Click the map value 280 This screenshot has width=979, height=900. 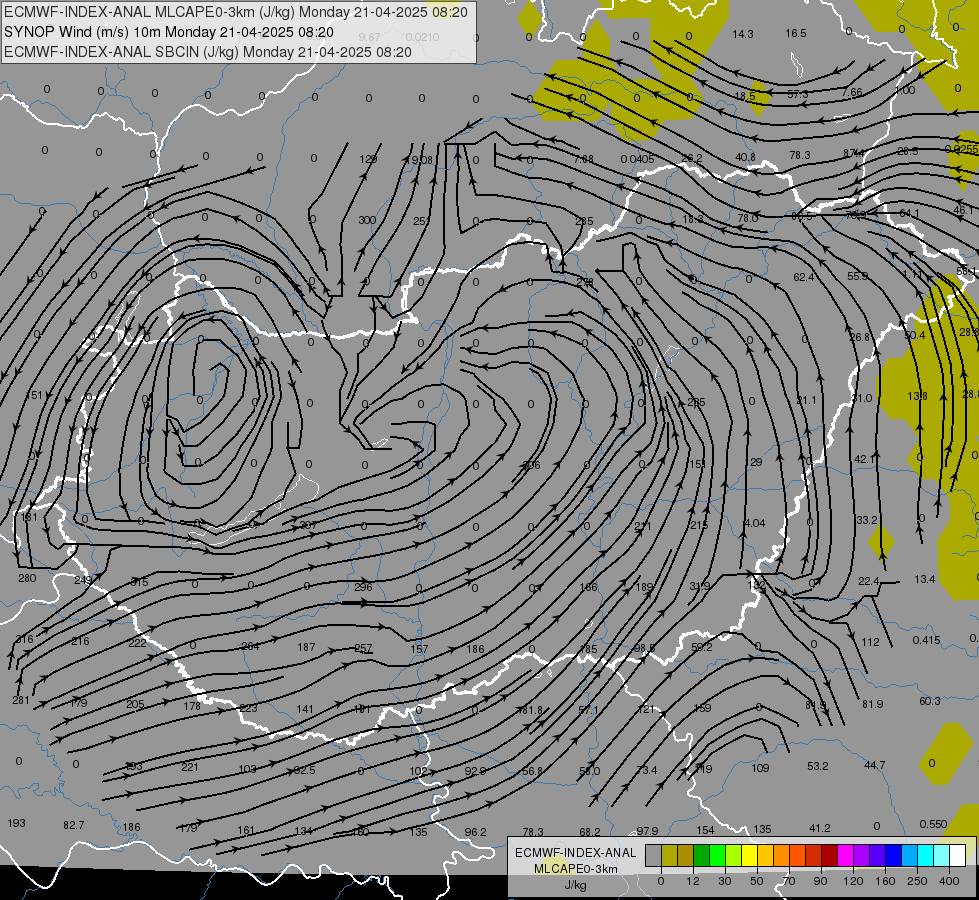[x=27, y=578]
